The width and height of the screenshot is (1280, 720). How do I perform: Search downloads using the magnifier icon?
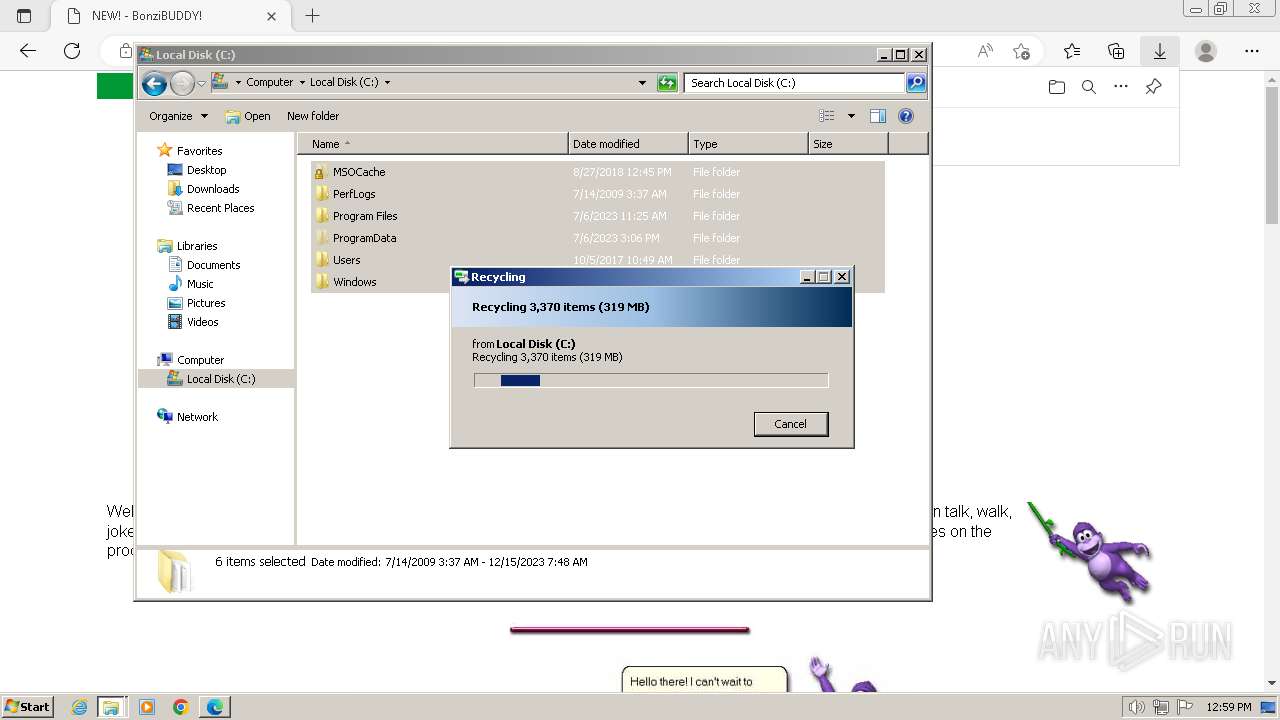pos(1089,87)
